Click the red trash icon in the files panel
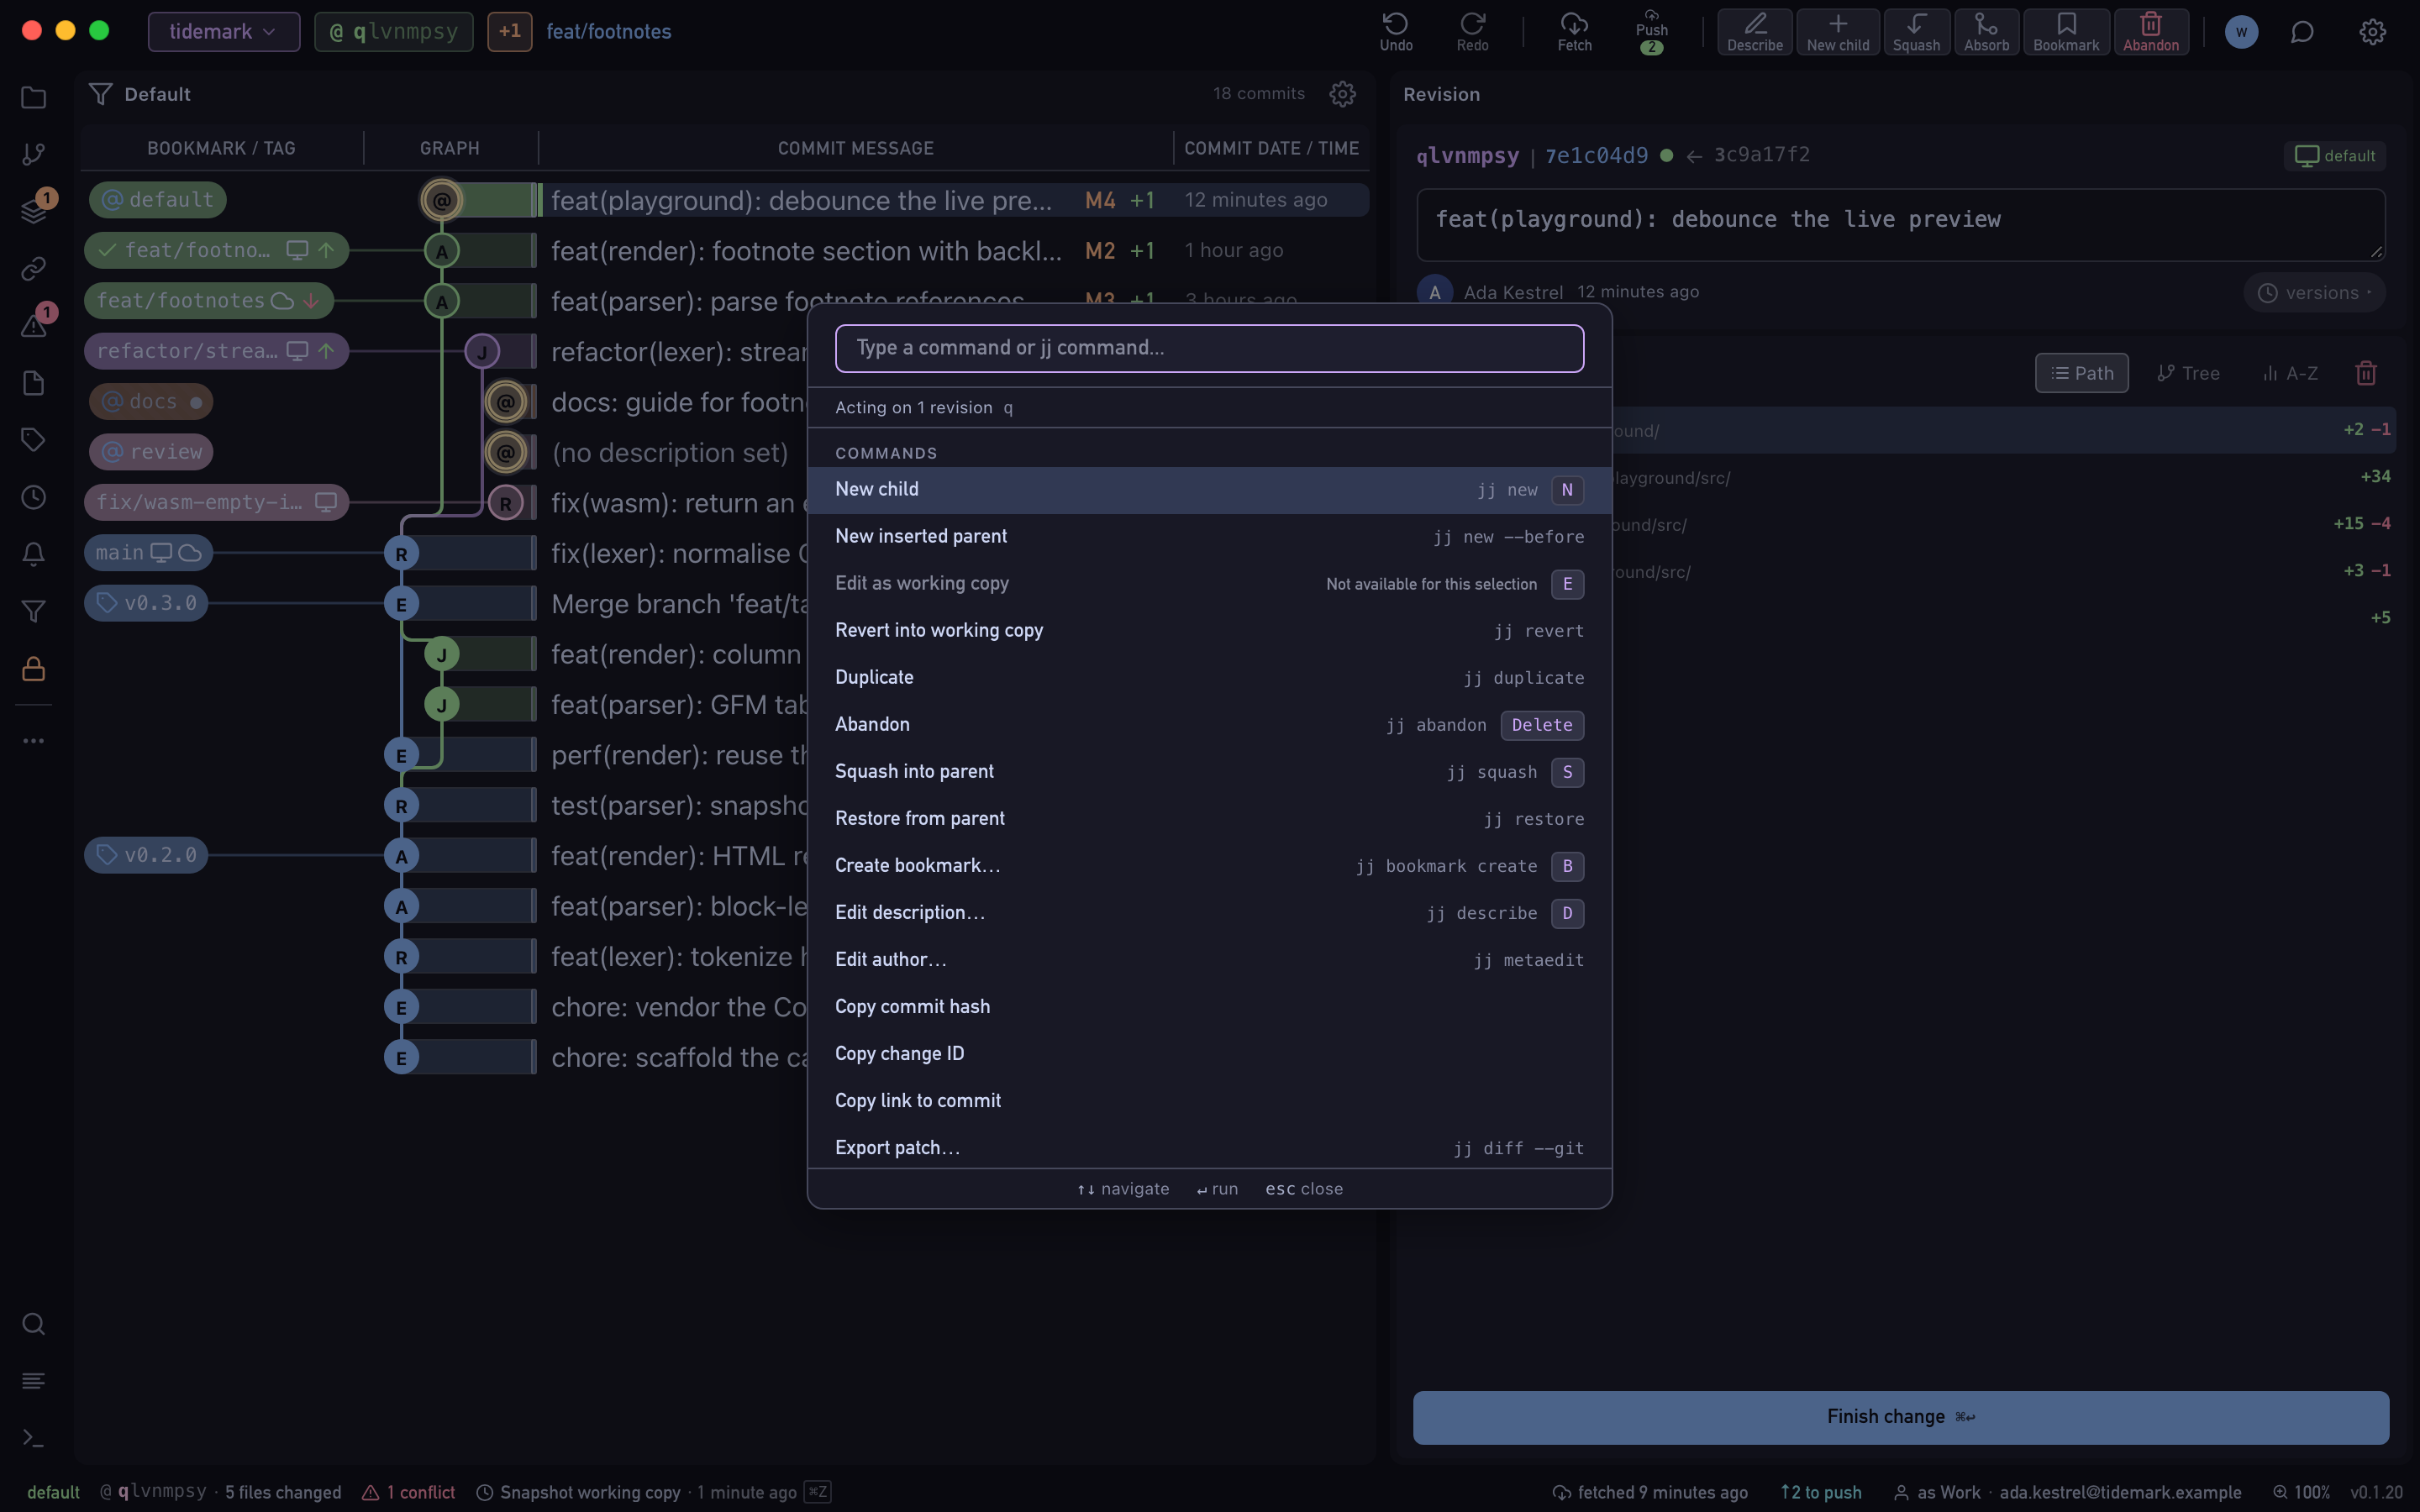2420x1512 pixels. [2366, 373]
